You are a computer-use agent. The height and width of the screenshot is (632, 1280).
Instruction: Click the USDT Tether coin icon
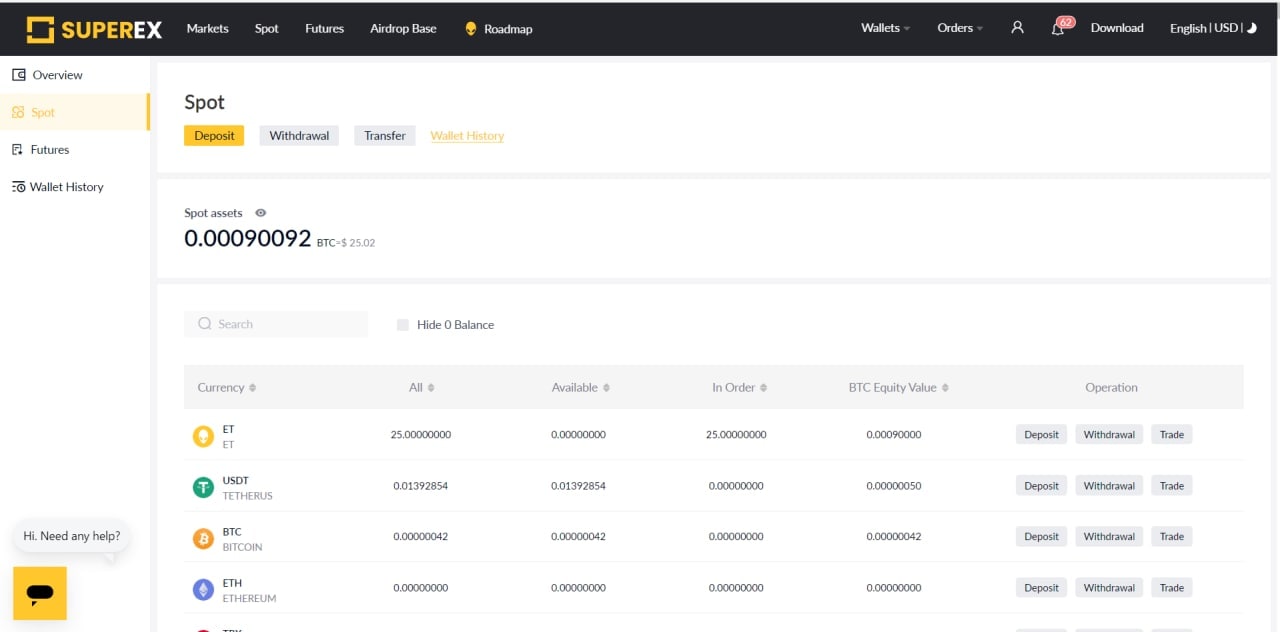203,488
